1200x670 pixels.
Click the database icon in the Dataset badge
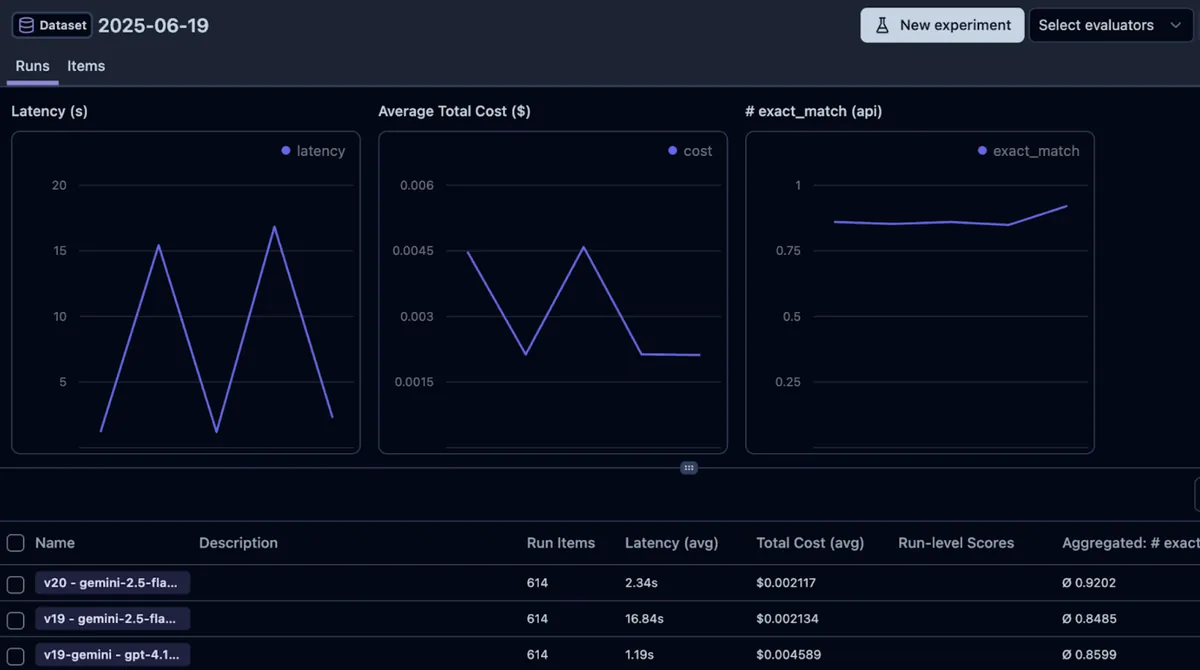pos(26,26)
